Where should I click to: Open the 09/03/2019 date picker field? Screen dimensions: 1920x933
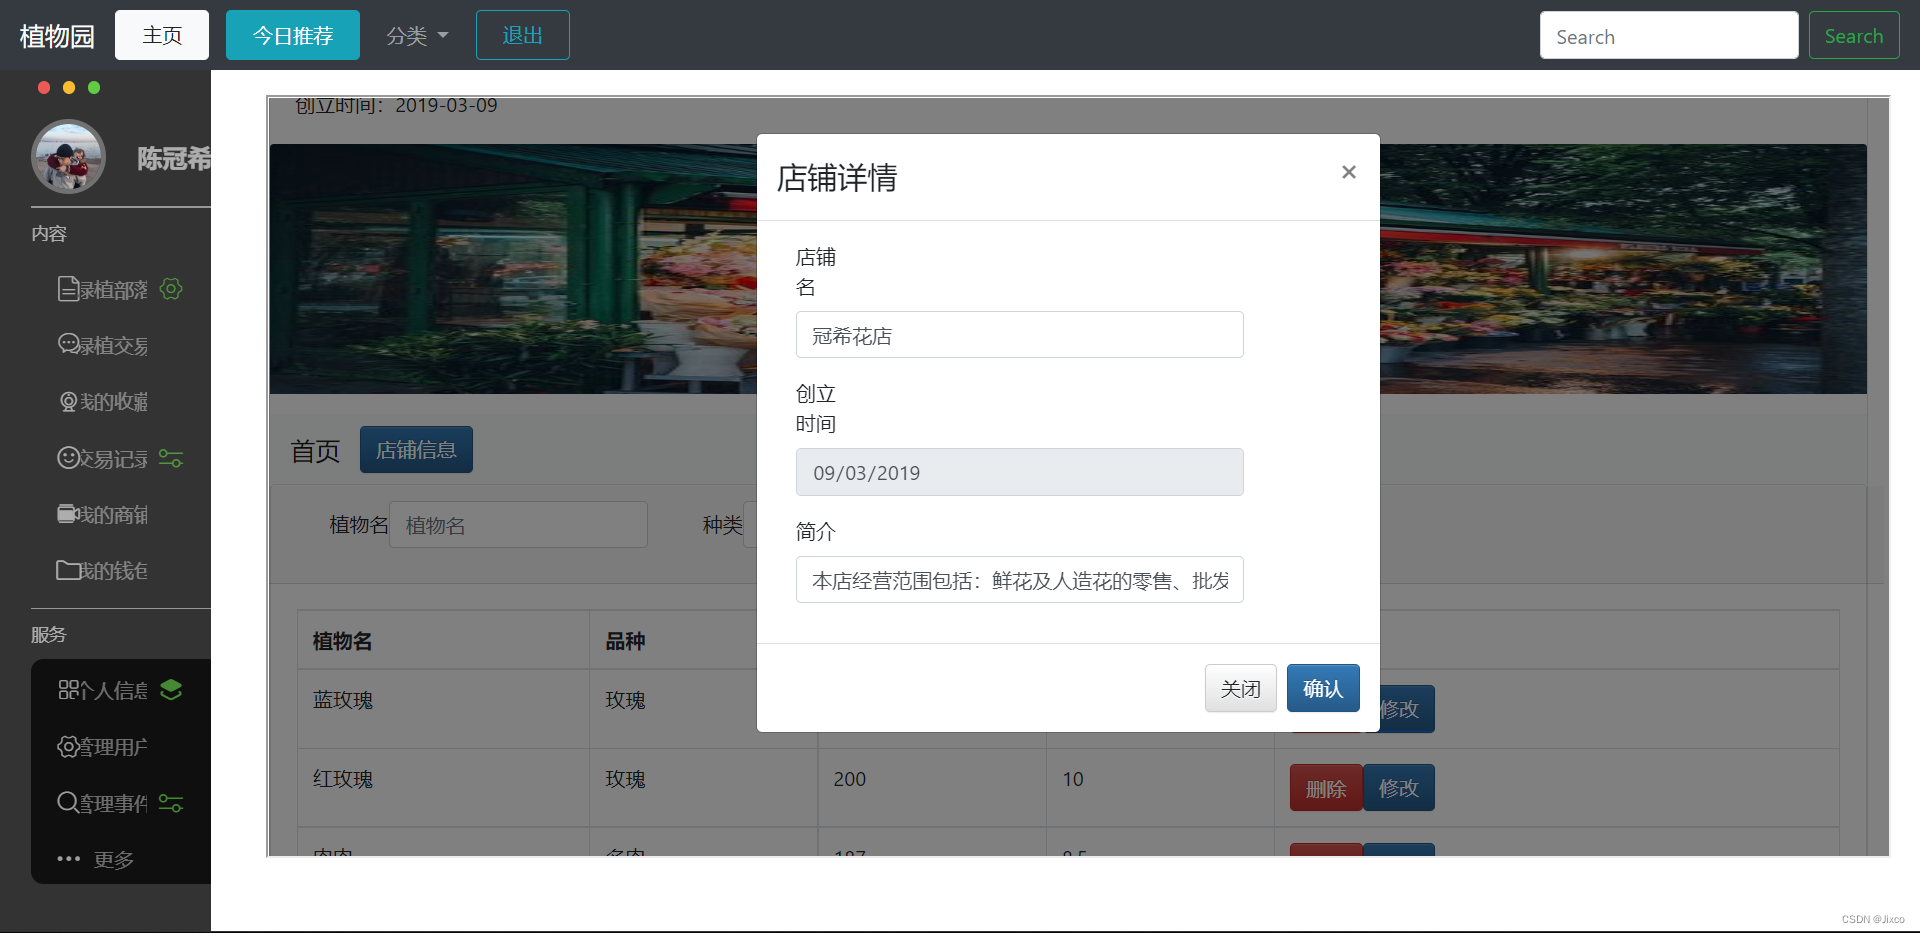(1019, 471)
